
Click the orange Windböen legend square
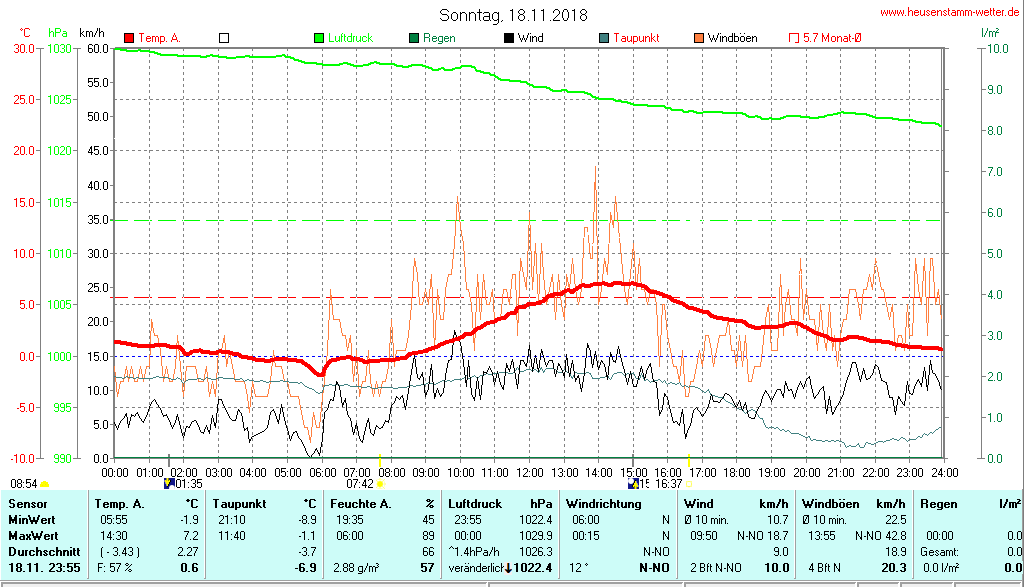point(698,38)
